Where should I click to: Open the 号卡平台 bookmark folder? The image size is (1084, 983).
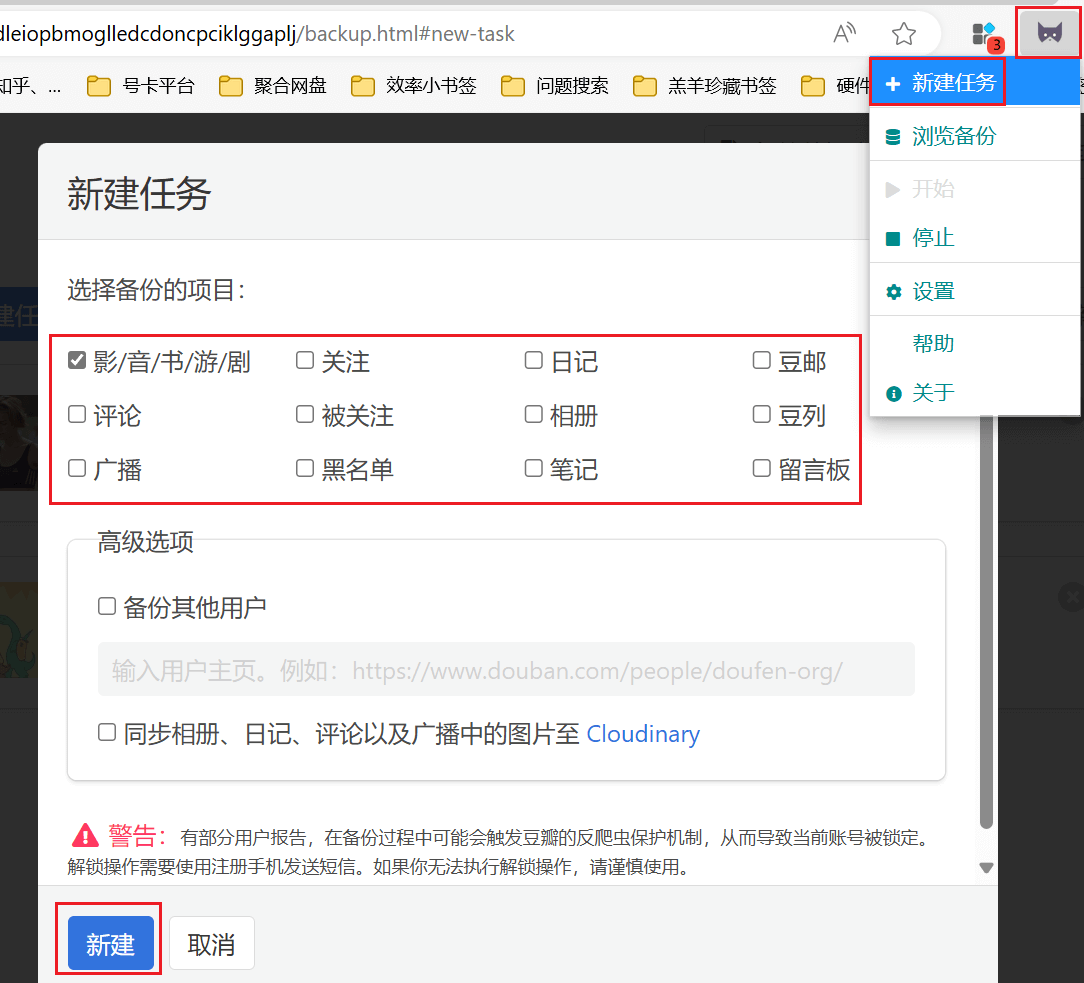(140, 86)
